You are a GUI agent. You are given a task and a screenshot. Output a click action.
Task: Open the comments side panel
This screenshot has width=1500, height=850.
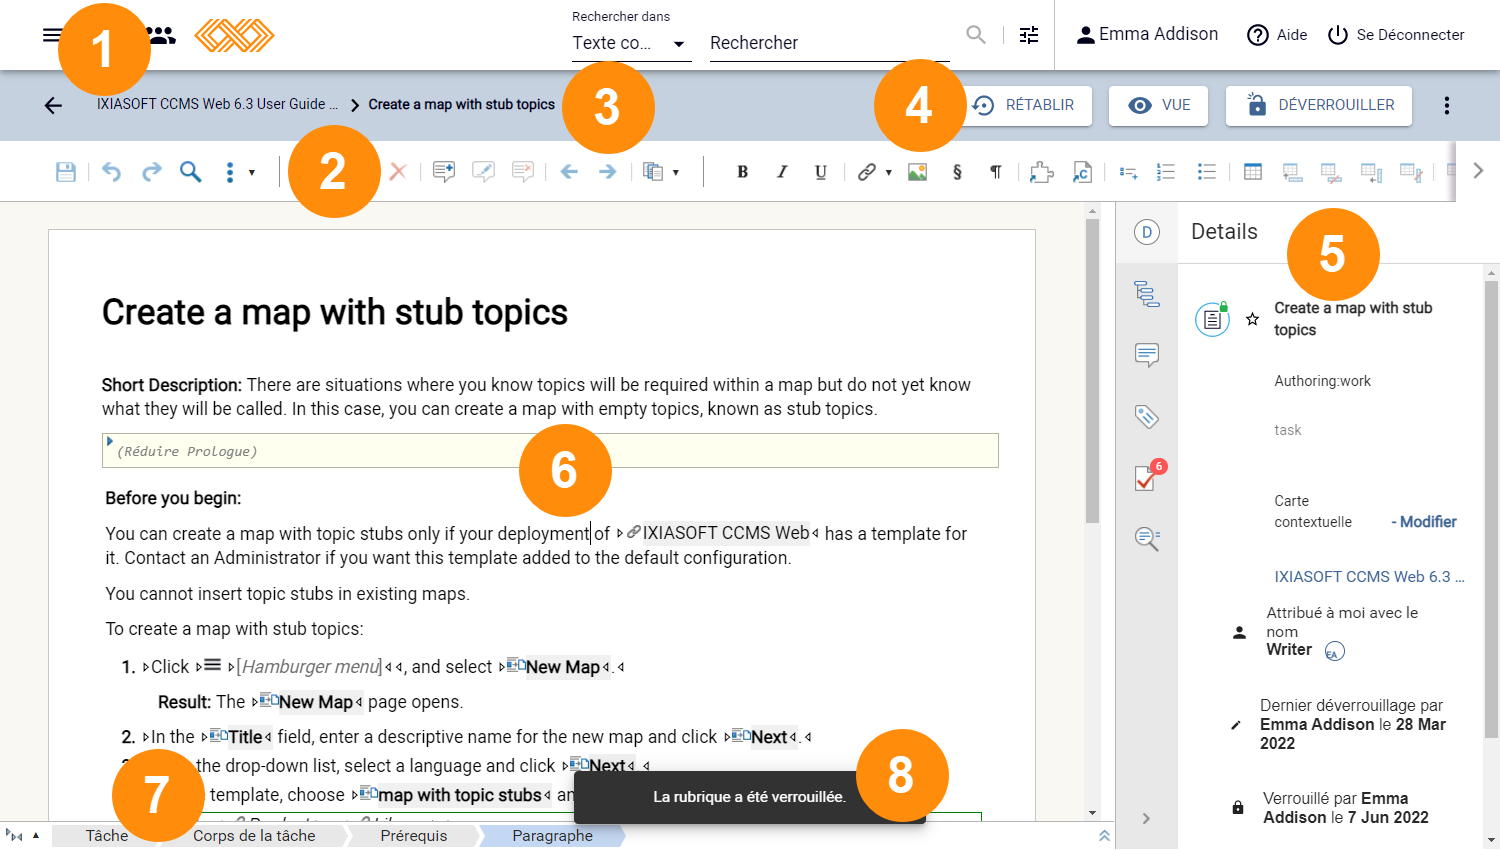tap(1147, 355)
